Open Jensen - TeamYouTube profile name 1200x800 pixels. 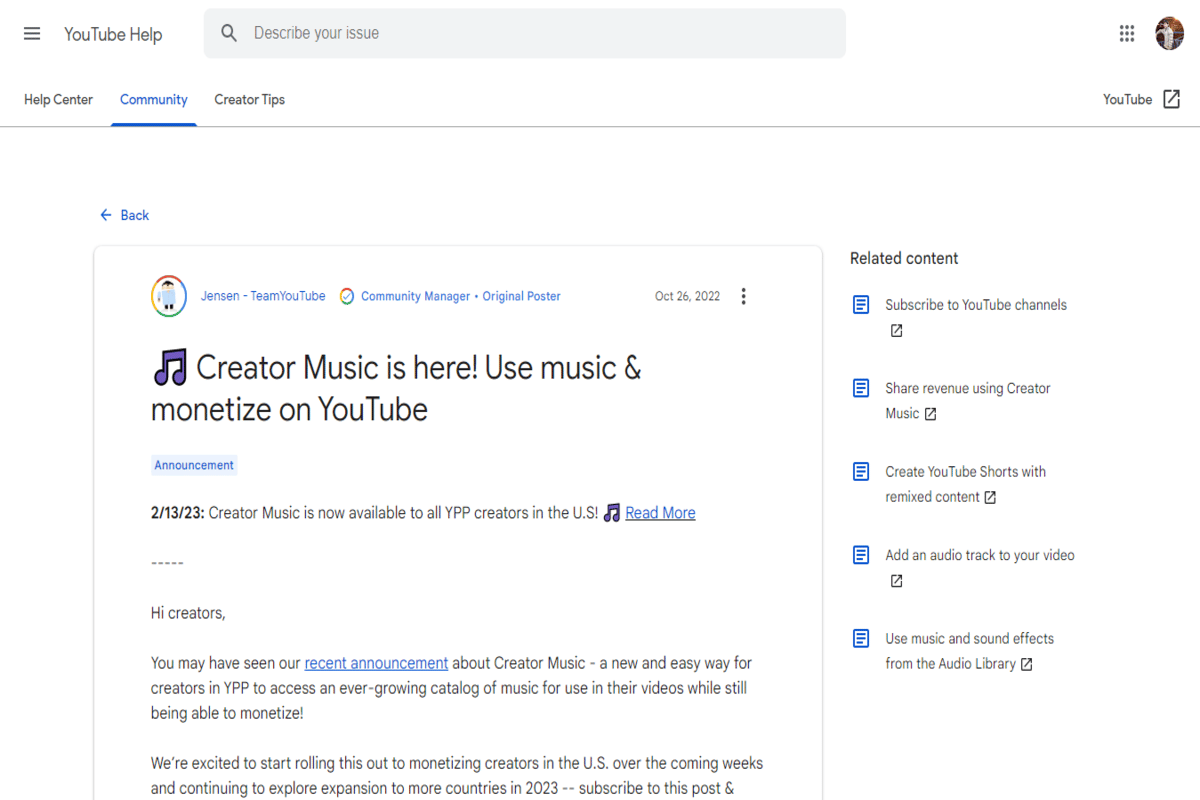pyautogui.click(x=263, y=296)
